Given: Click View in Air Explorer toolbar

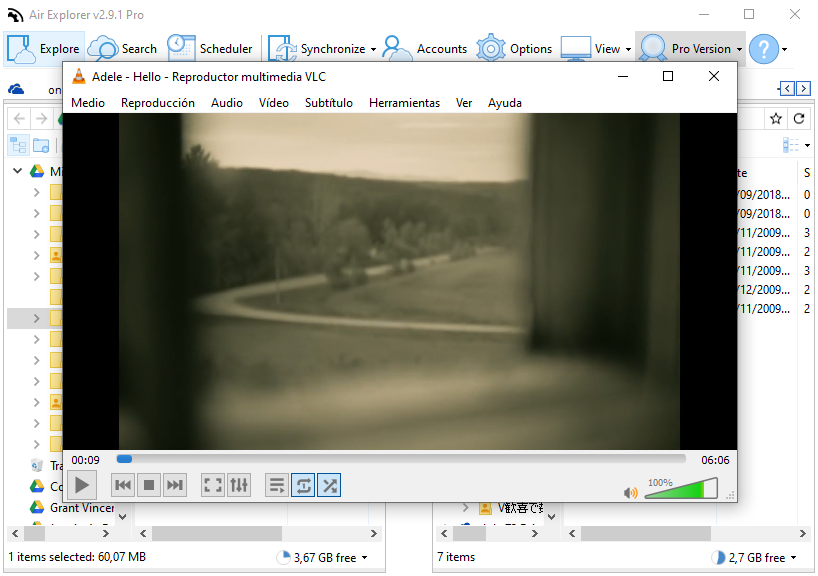Looking at the screenshot, I should [x=591, y=49].
